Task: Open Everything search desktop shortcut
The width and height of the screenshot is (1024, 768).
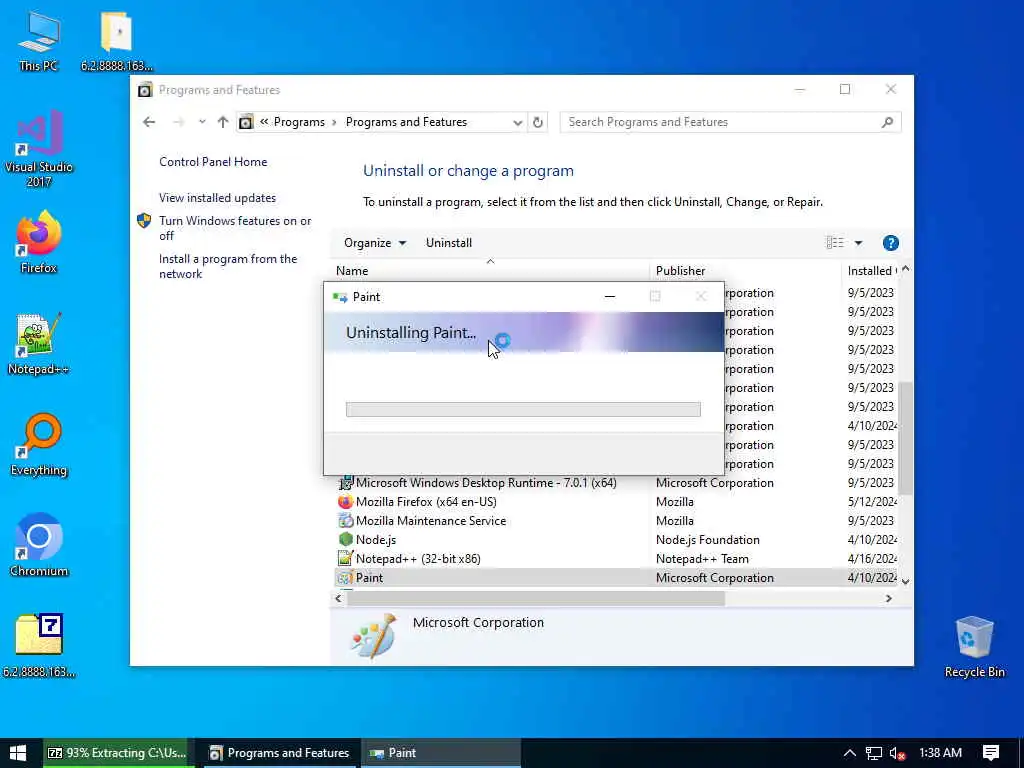Action: point(39,444)
